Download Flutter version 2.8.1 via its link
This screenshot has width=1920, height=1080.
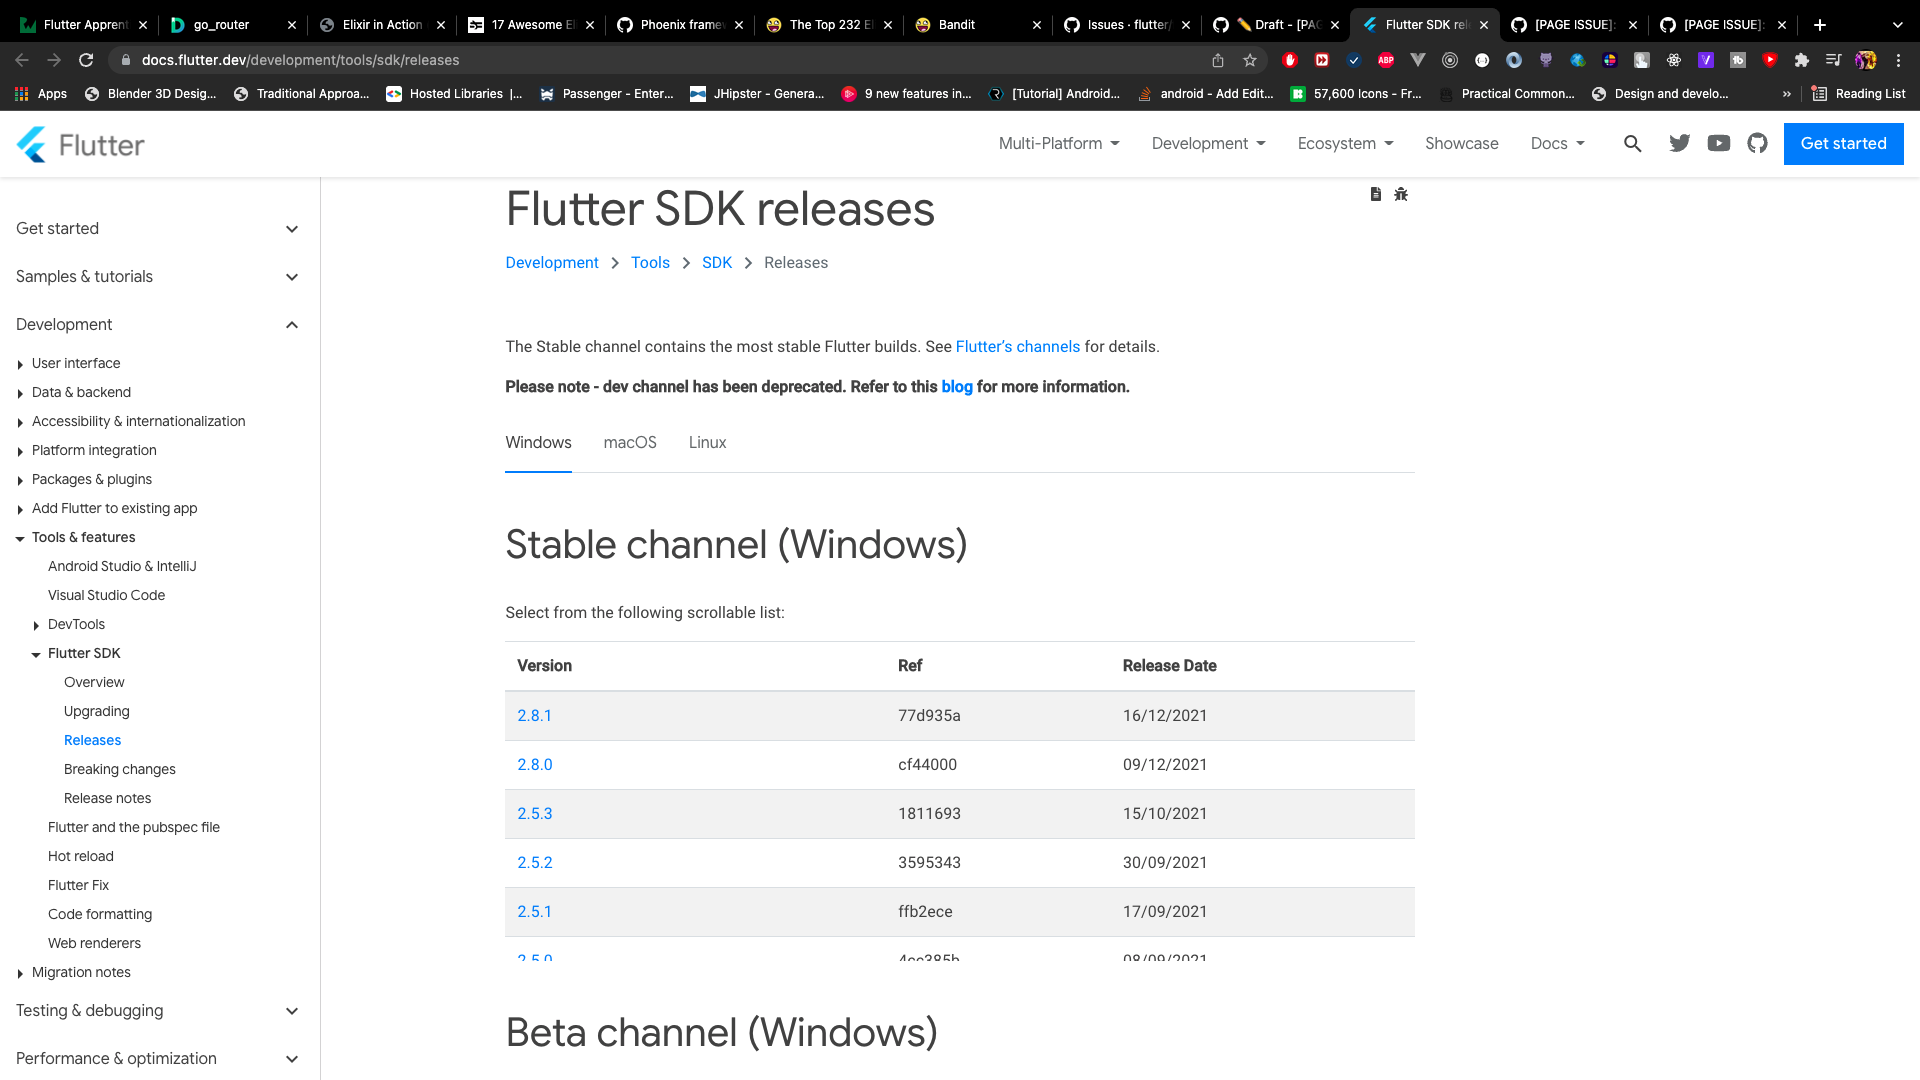535,715
